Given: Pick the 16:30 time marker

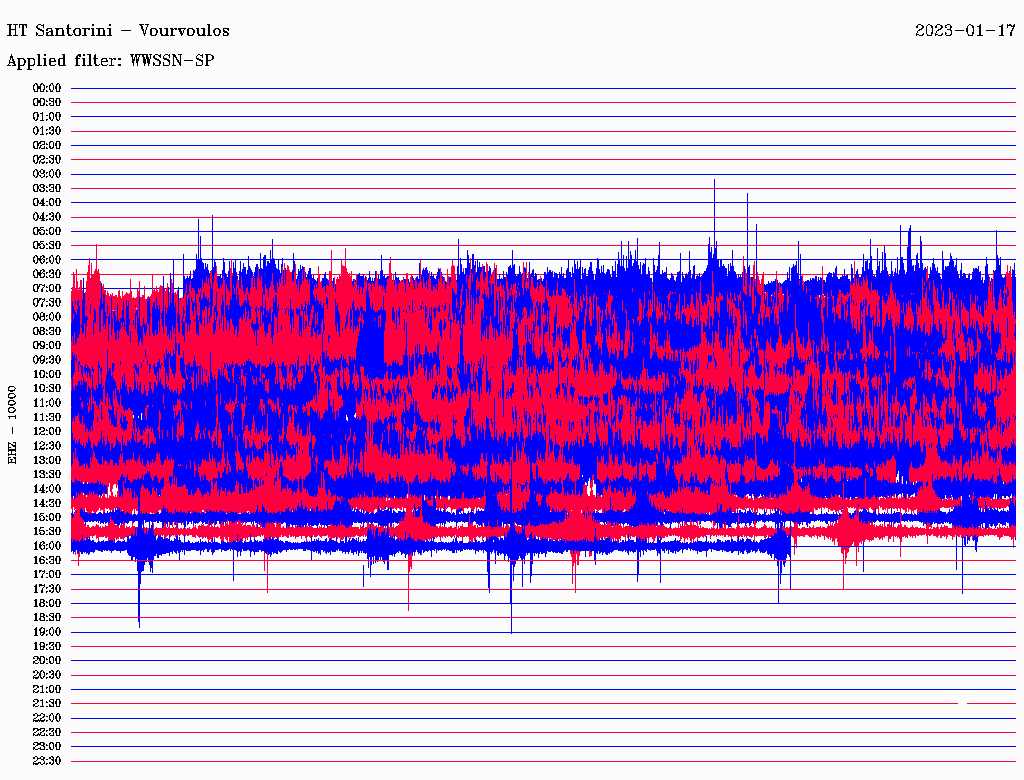Looking at the screenshot, I should click(x=47, y=560).
